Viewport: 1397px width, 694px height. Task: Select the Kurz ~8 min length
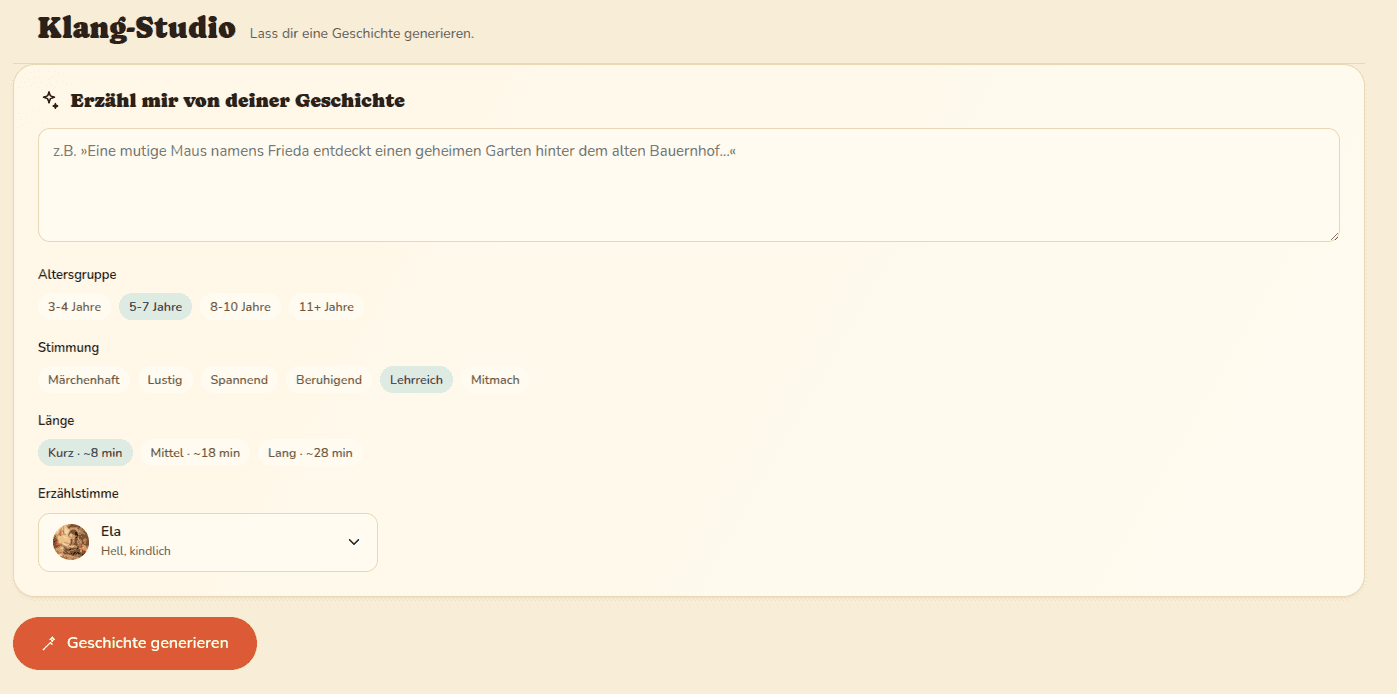click(x=85, y=453)
